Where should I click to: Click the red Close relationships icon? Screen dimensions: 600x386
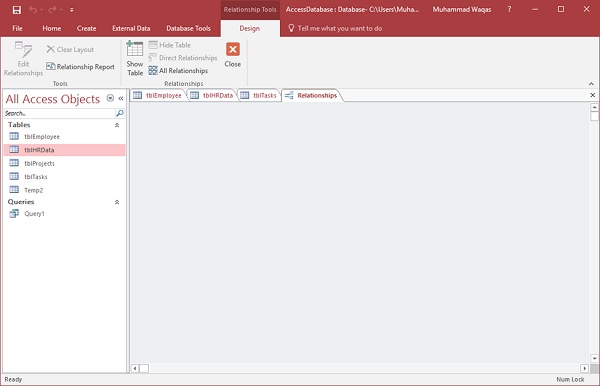[x=233, y=49]
